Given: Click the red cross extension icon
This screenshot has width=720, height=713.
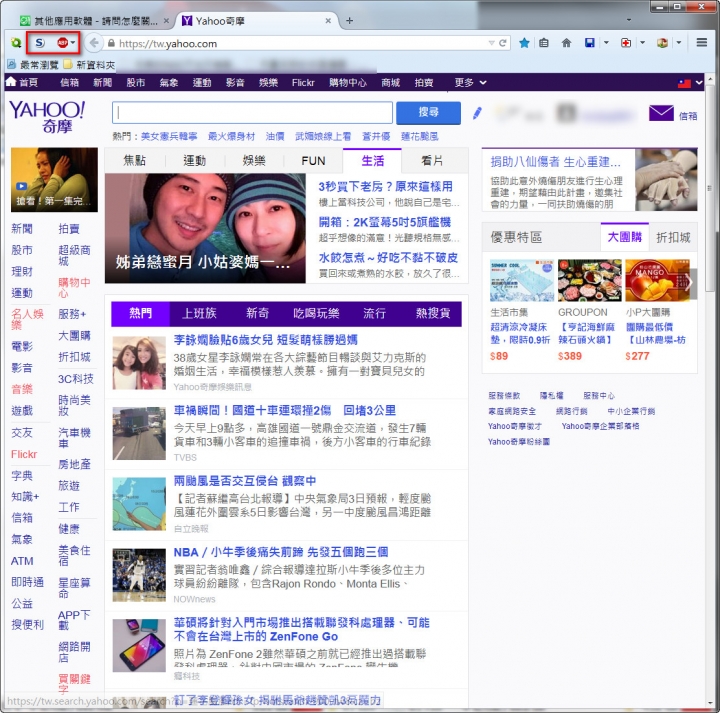Looking at the screenshot, I should point(626,43).
